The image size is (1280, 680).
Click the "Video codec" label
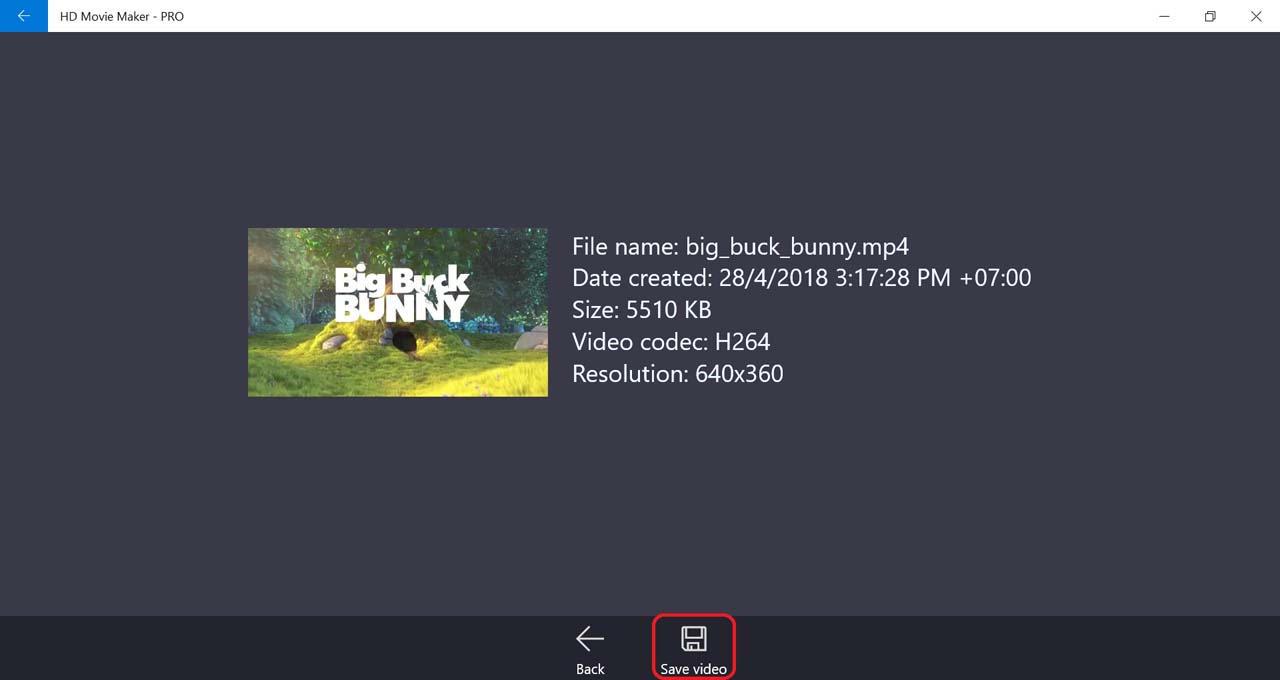(x=640, y=342)
